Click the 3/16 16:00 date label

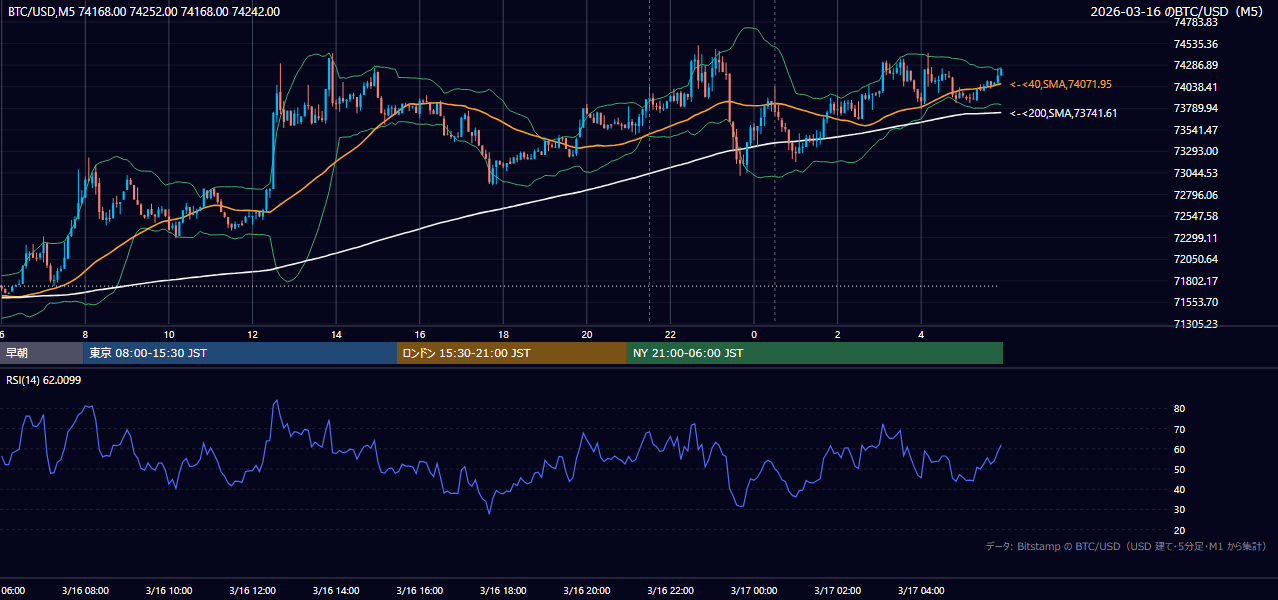(420, 590)
